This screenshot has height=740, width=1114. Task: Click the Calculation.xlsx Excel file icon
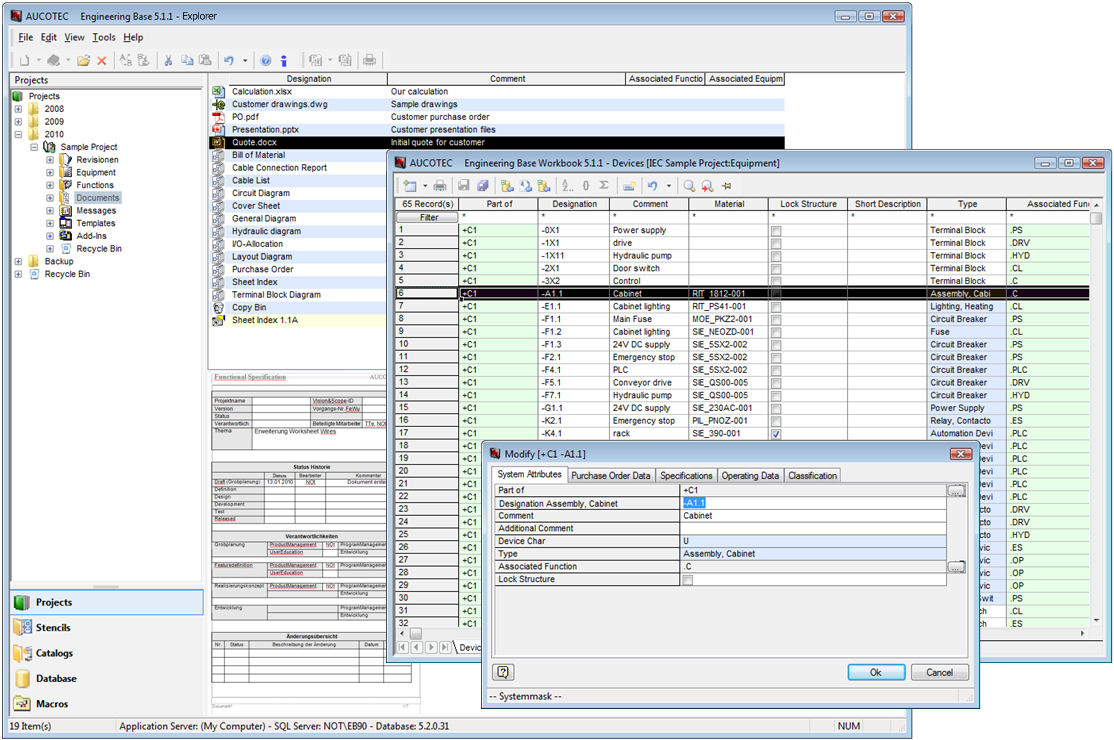(219, 92)
